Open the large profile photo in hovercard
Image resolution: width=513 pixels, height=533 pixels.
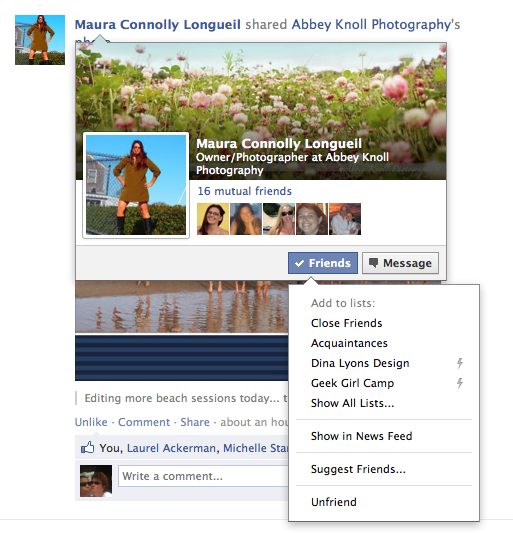[136, 185]
